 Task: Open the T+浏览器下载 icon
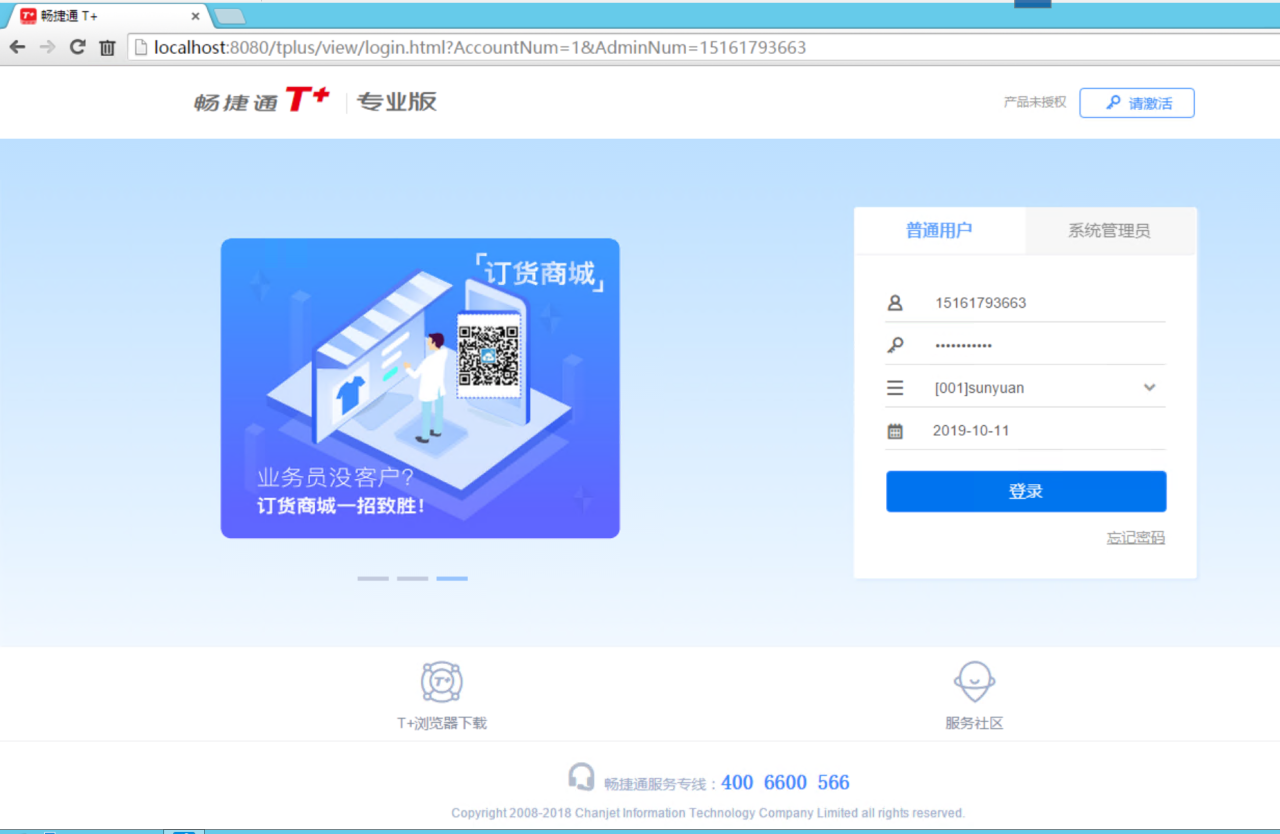(x=441, y=682)
